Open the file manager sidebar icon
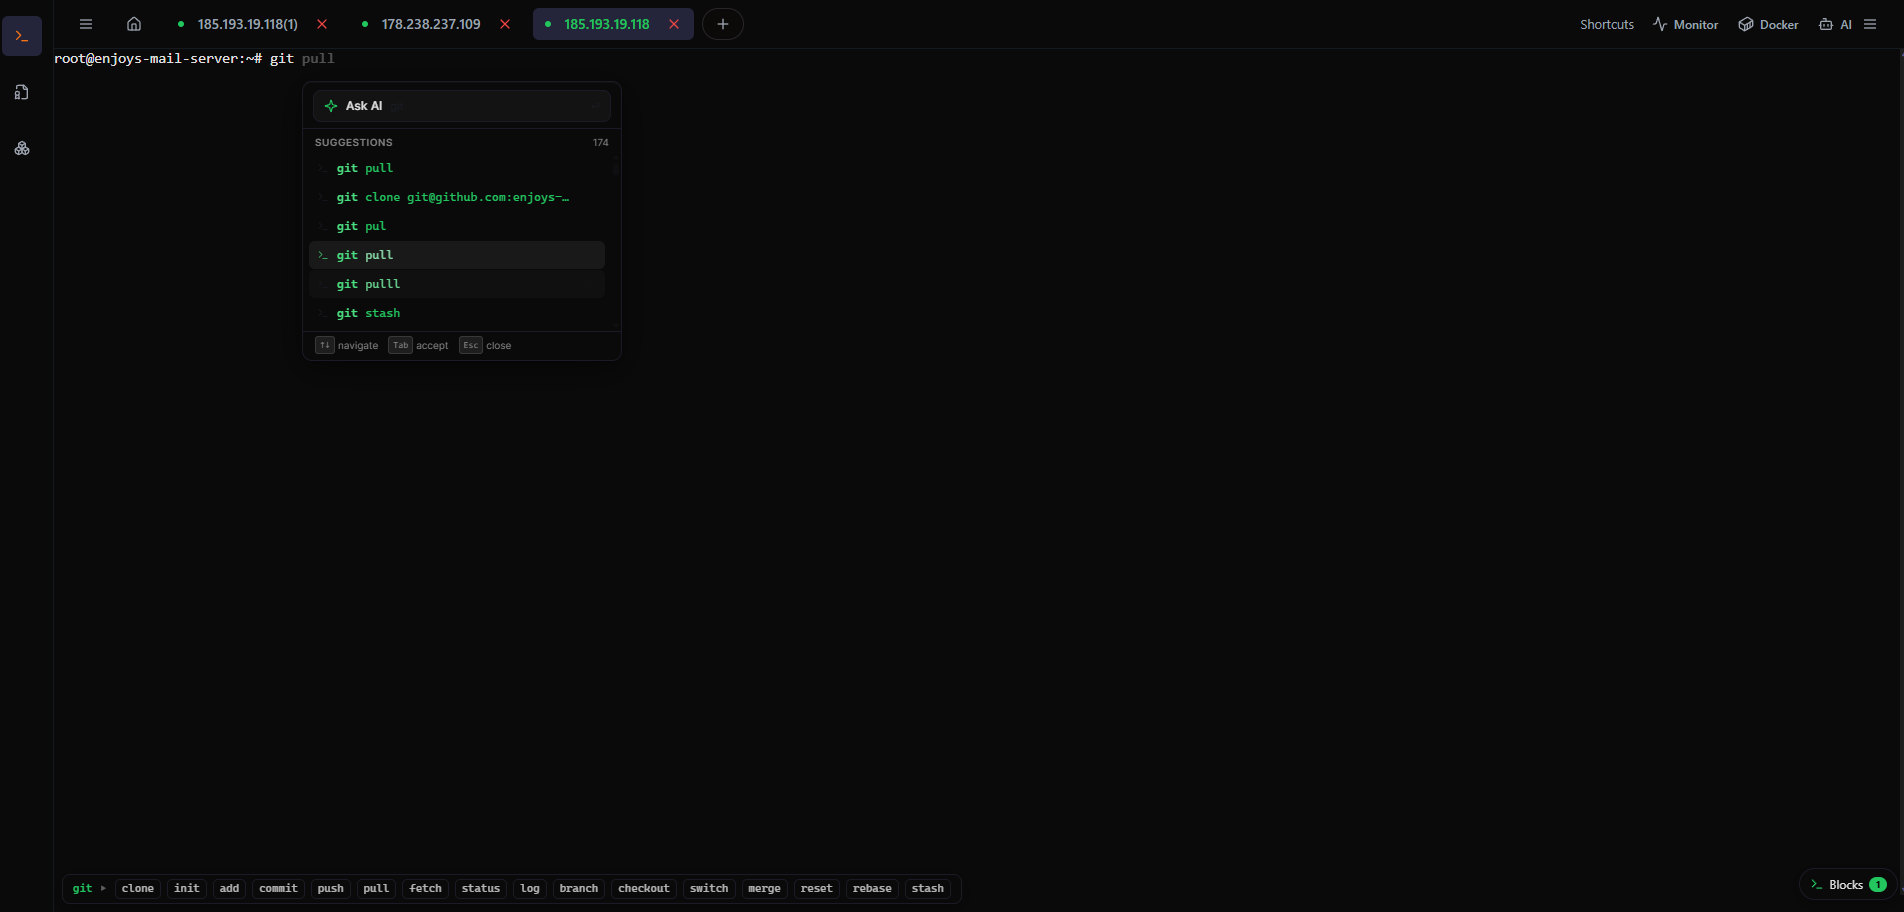The image size is (1904, 912). 22,92
